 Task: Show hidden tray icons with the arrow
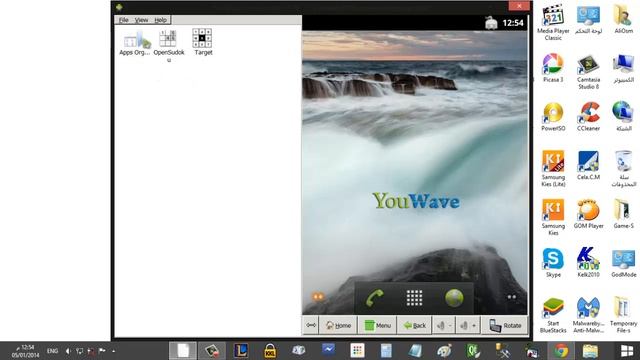(113, 351)
